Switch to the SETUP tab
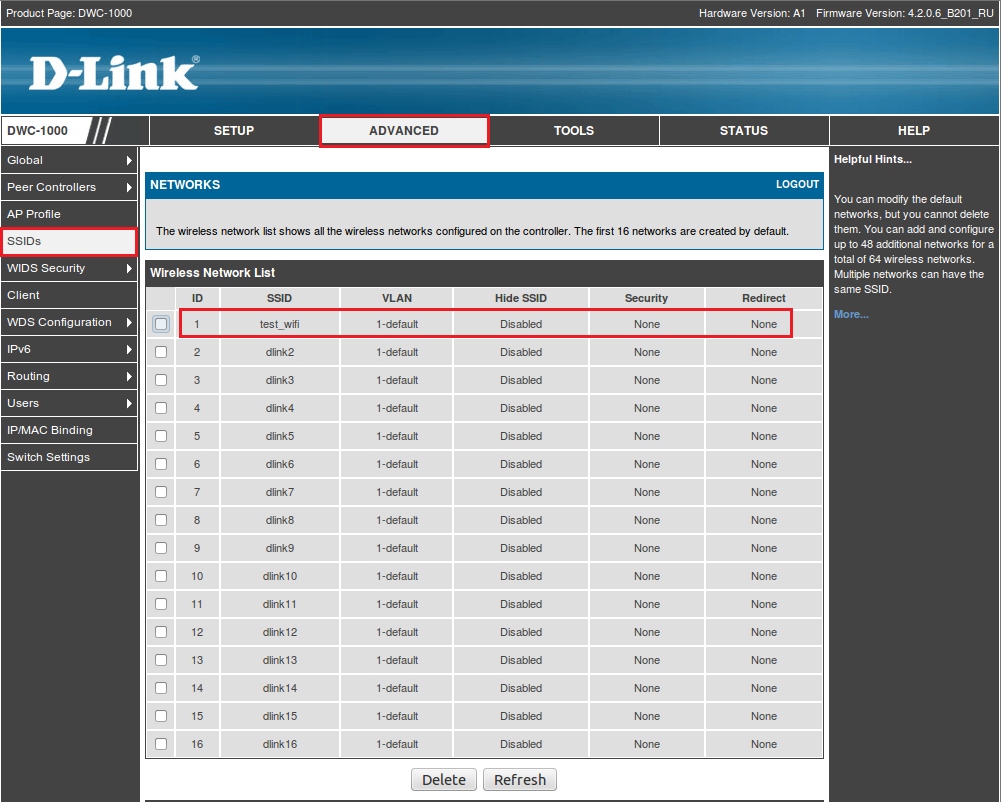The image size is (1001, 802). pyautogui.click(x=234, y=131)
